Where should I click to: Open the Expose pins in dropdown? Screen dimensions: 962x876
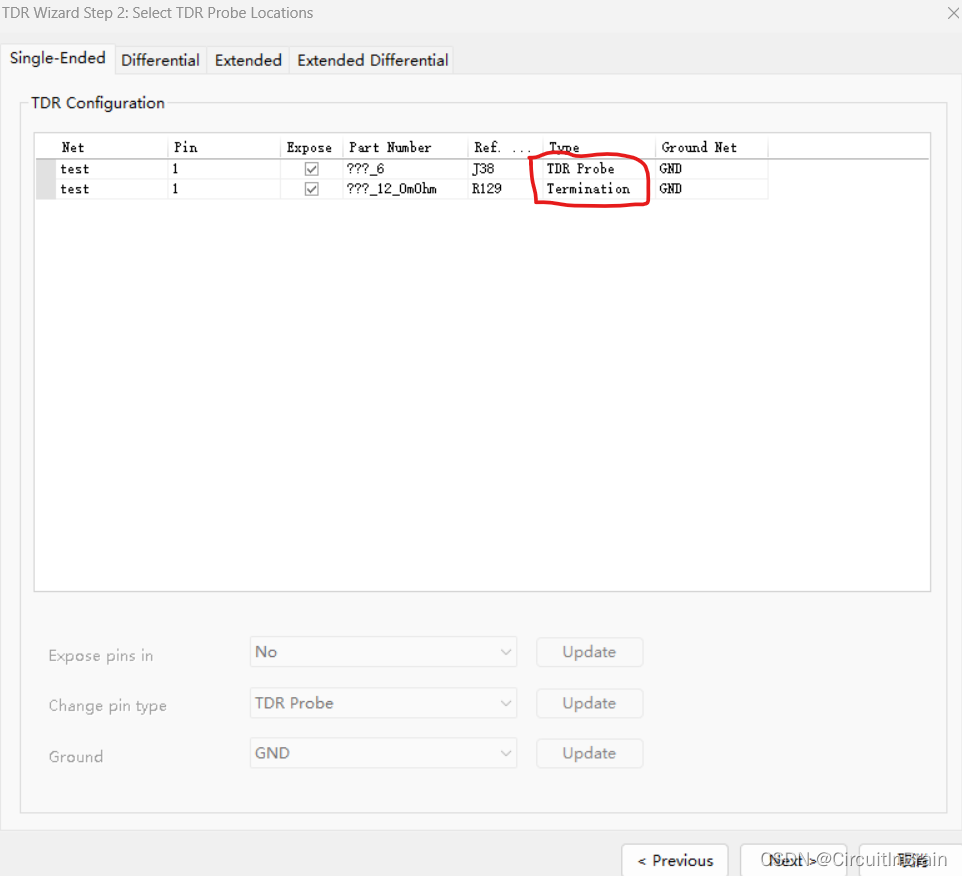click(x=383, y=652)
